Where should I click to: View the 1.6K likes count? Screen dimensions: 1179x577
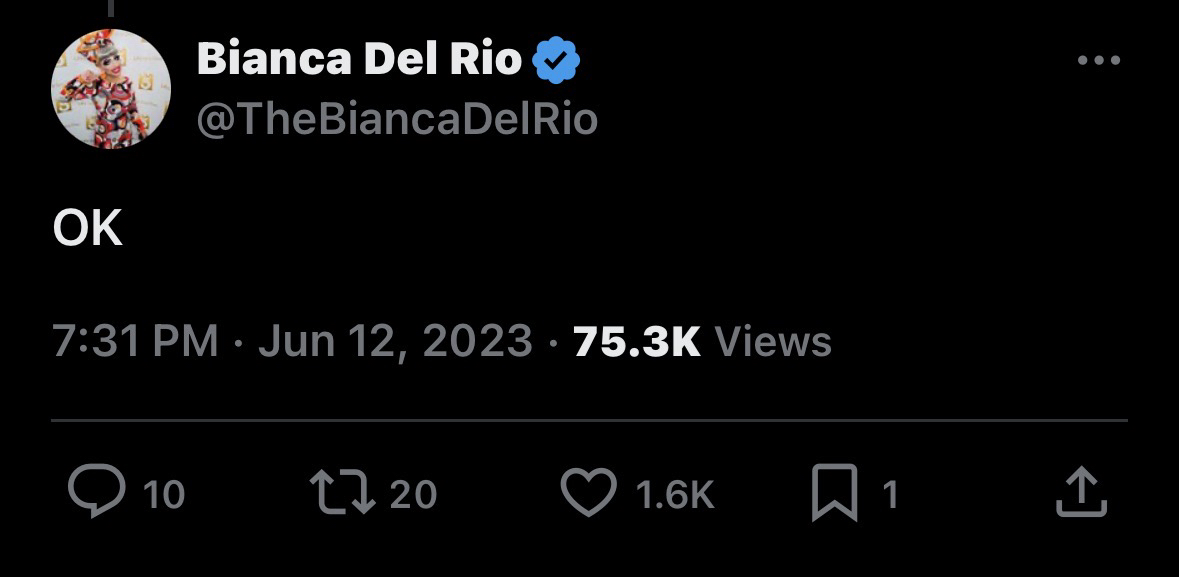676,494
